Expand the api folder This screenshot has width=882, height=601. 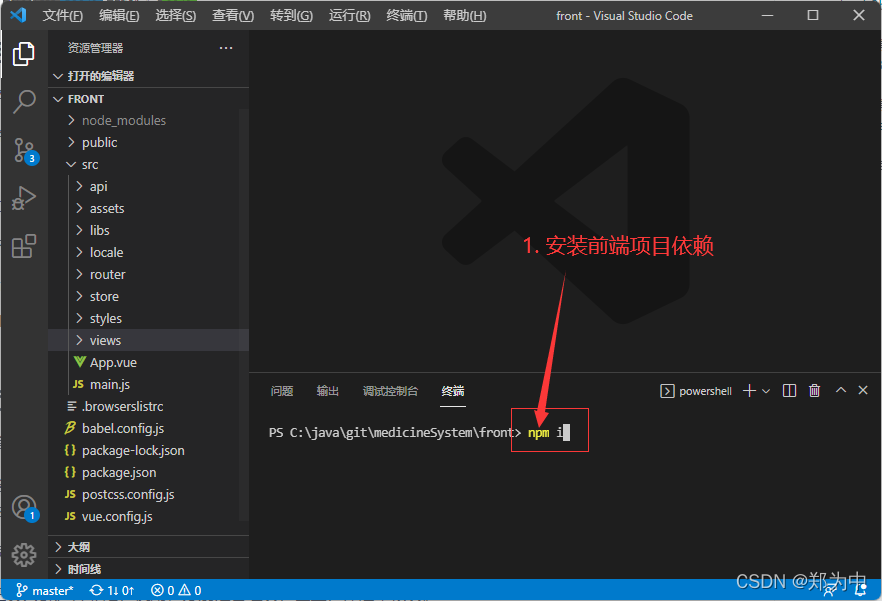click(148, 186)
